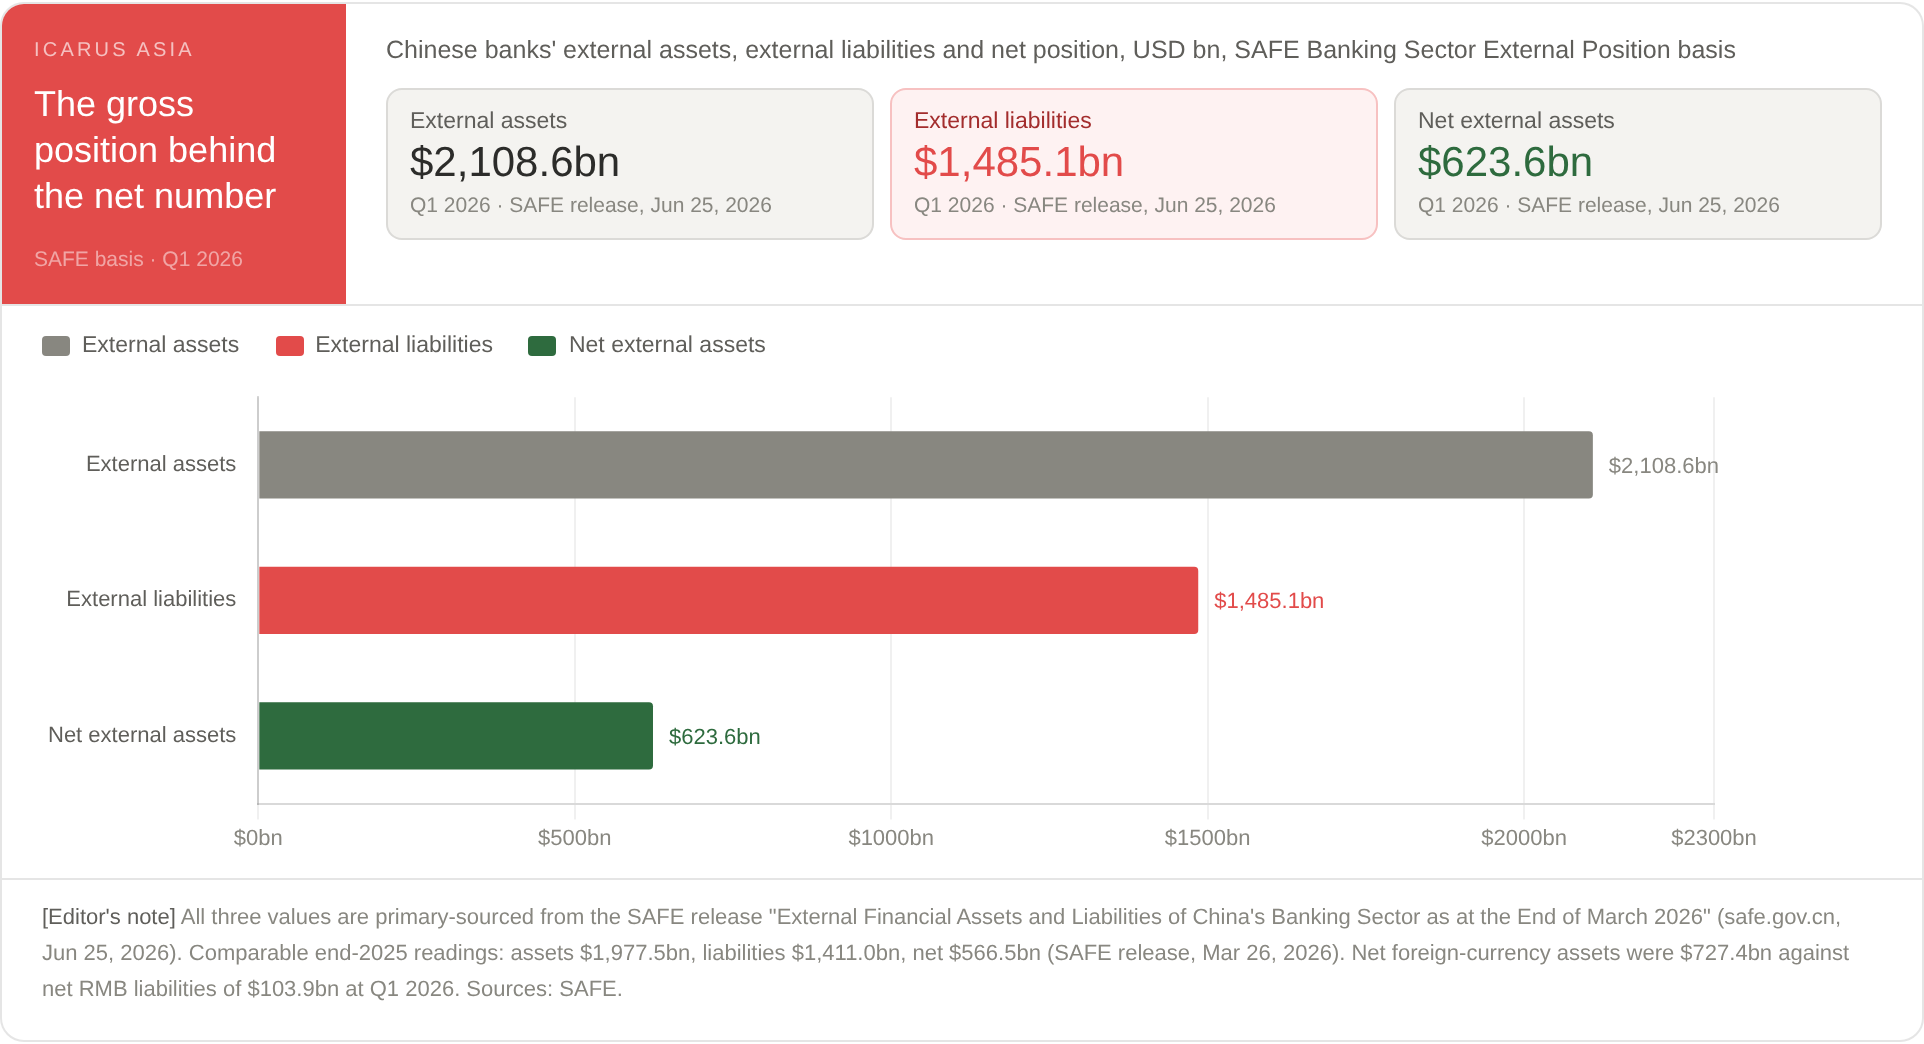The height and width of the screenshot is (1044, 1924).
Task: Click the External liabilities y-axis label
Action: (x=151, y=599)
